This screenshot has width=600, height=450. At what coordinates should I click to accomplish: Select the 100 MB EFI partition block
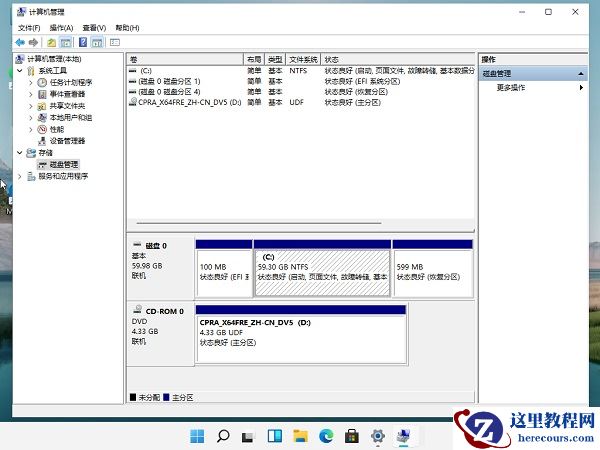pos(224,268)
